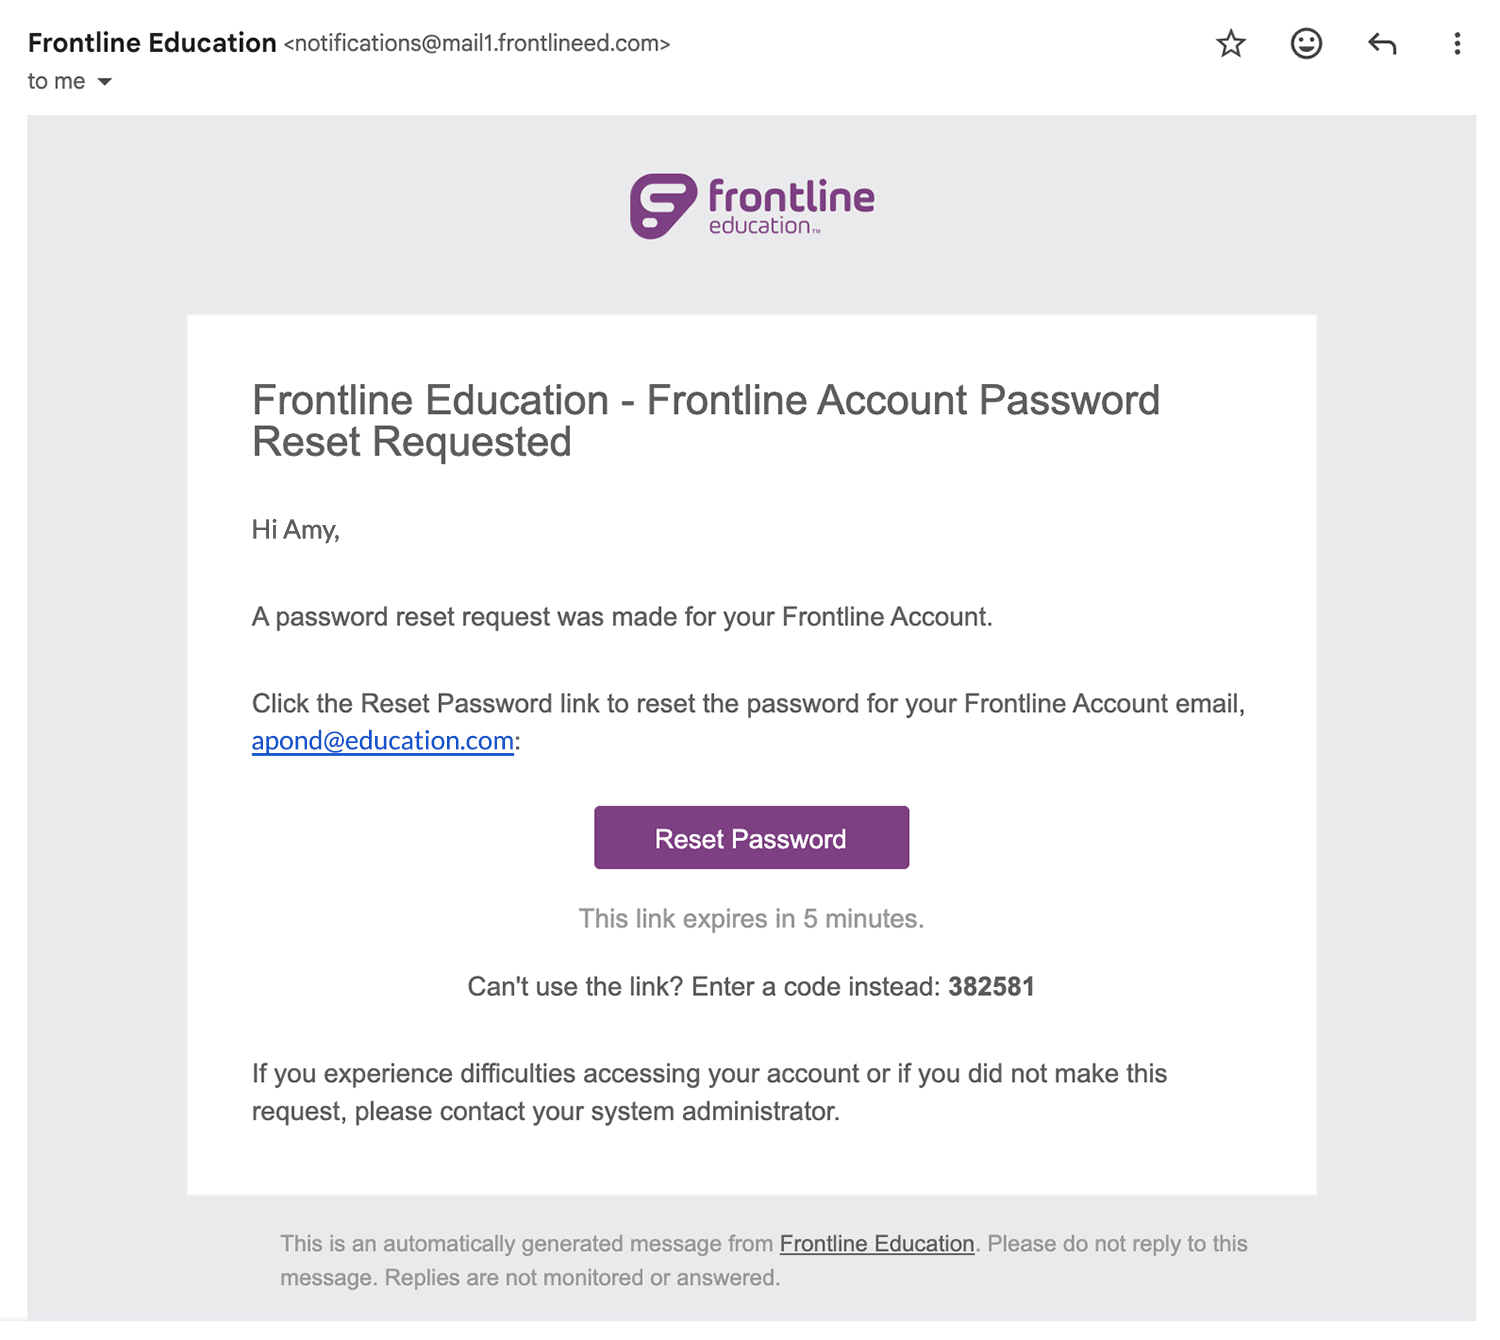Click the sender address notifications@mail1.frontlineed.com
This screenshot has width=1500, height=1340.
pyautogui.click(x=477, y=44)
